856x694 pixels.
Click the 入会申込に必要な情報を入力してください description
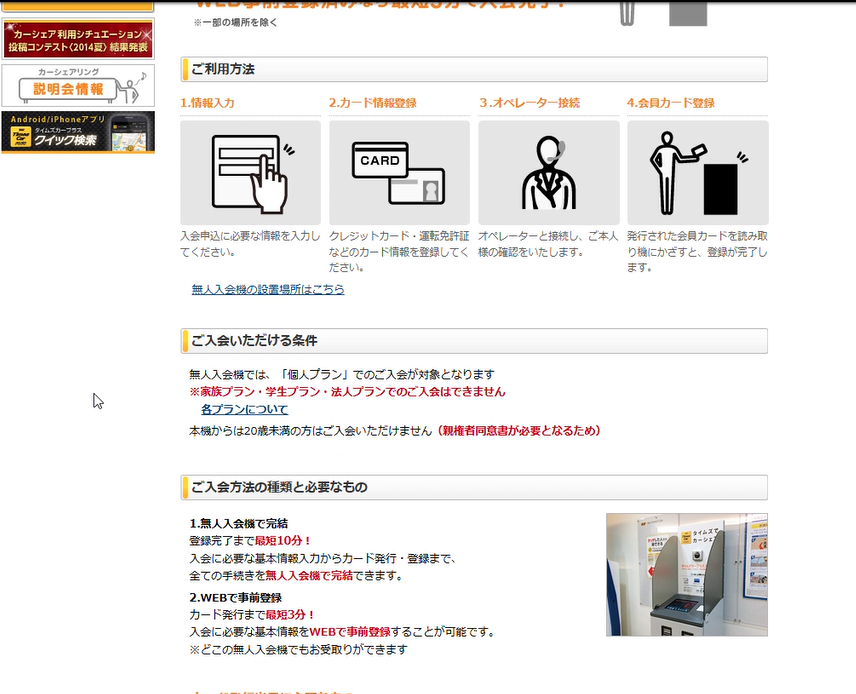251,244
